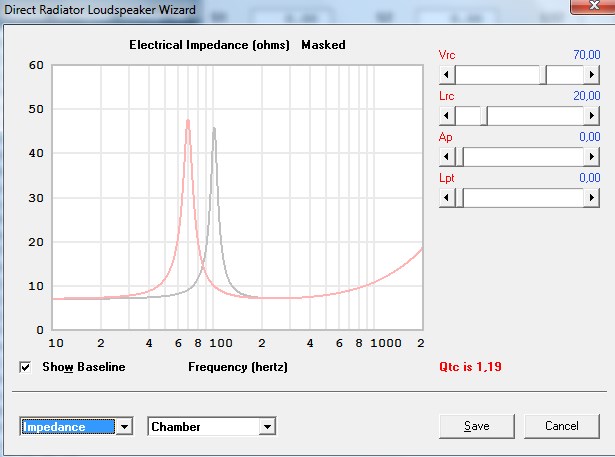Image resolution: width=615 pixels, height=457 pixels.
Task: Click the Electrical Impedance (ohms) chart title
Action: coord(209,45)
